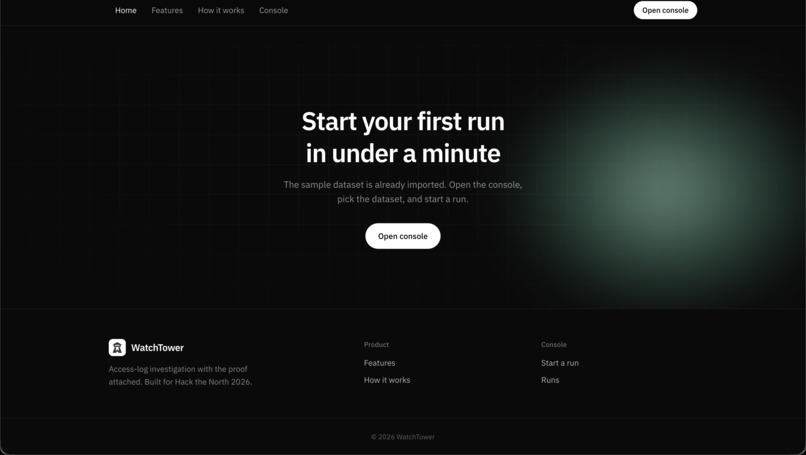
Task: Click the footer 'Product' column heading
Action: (376, 344)
